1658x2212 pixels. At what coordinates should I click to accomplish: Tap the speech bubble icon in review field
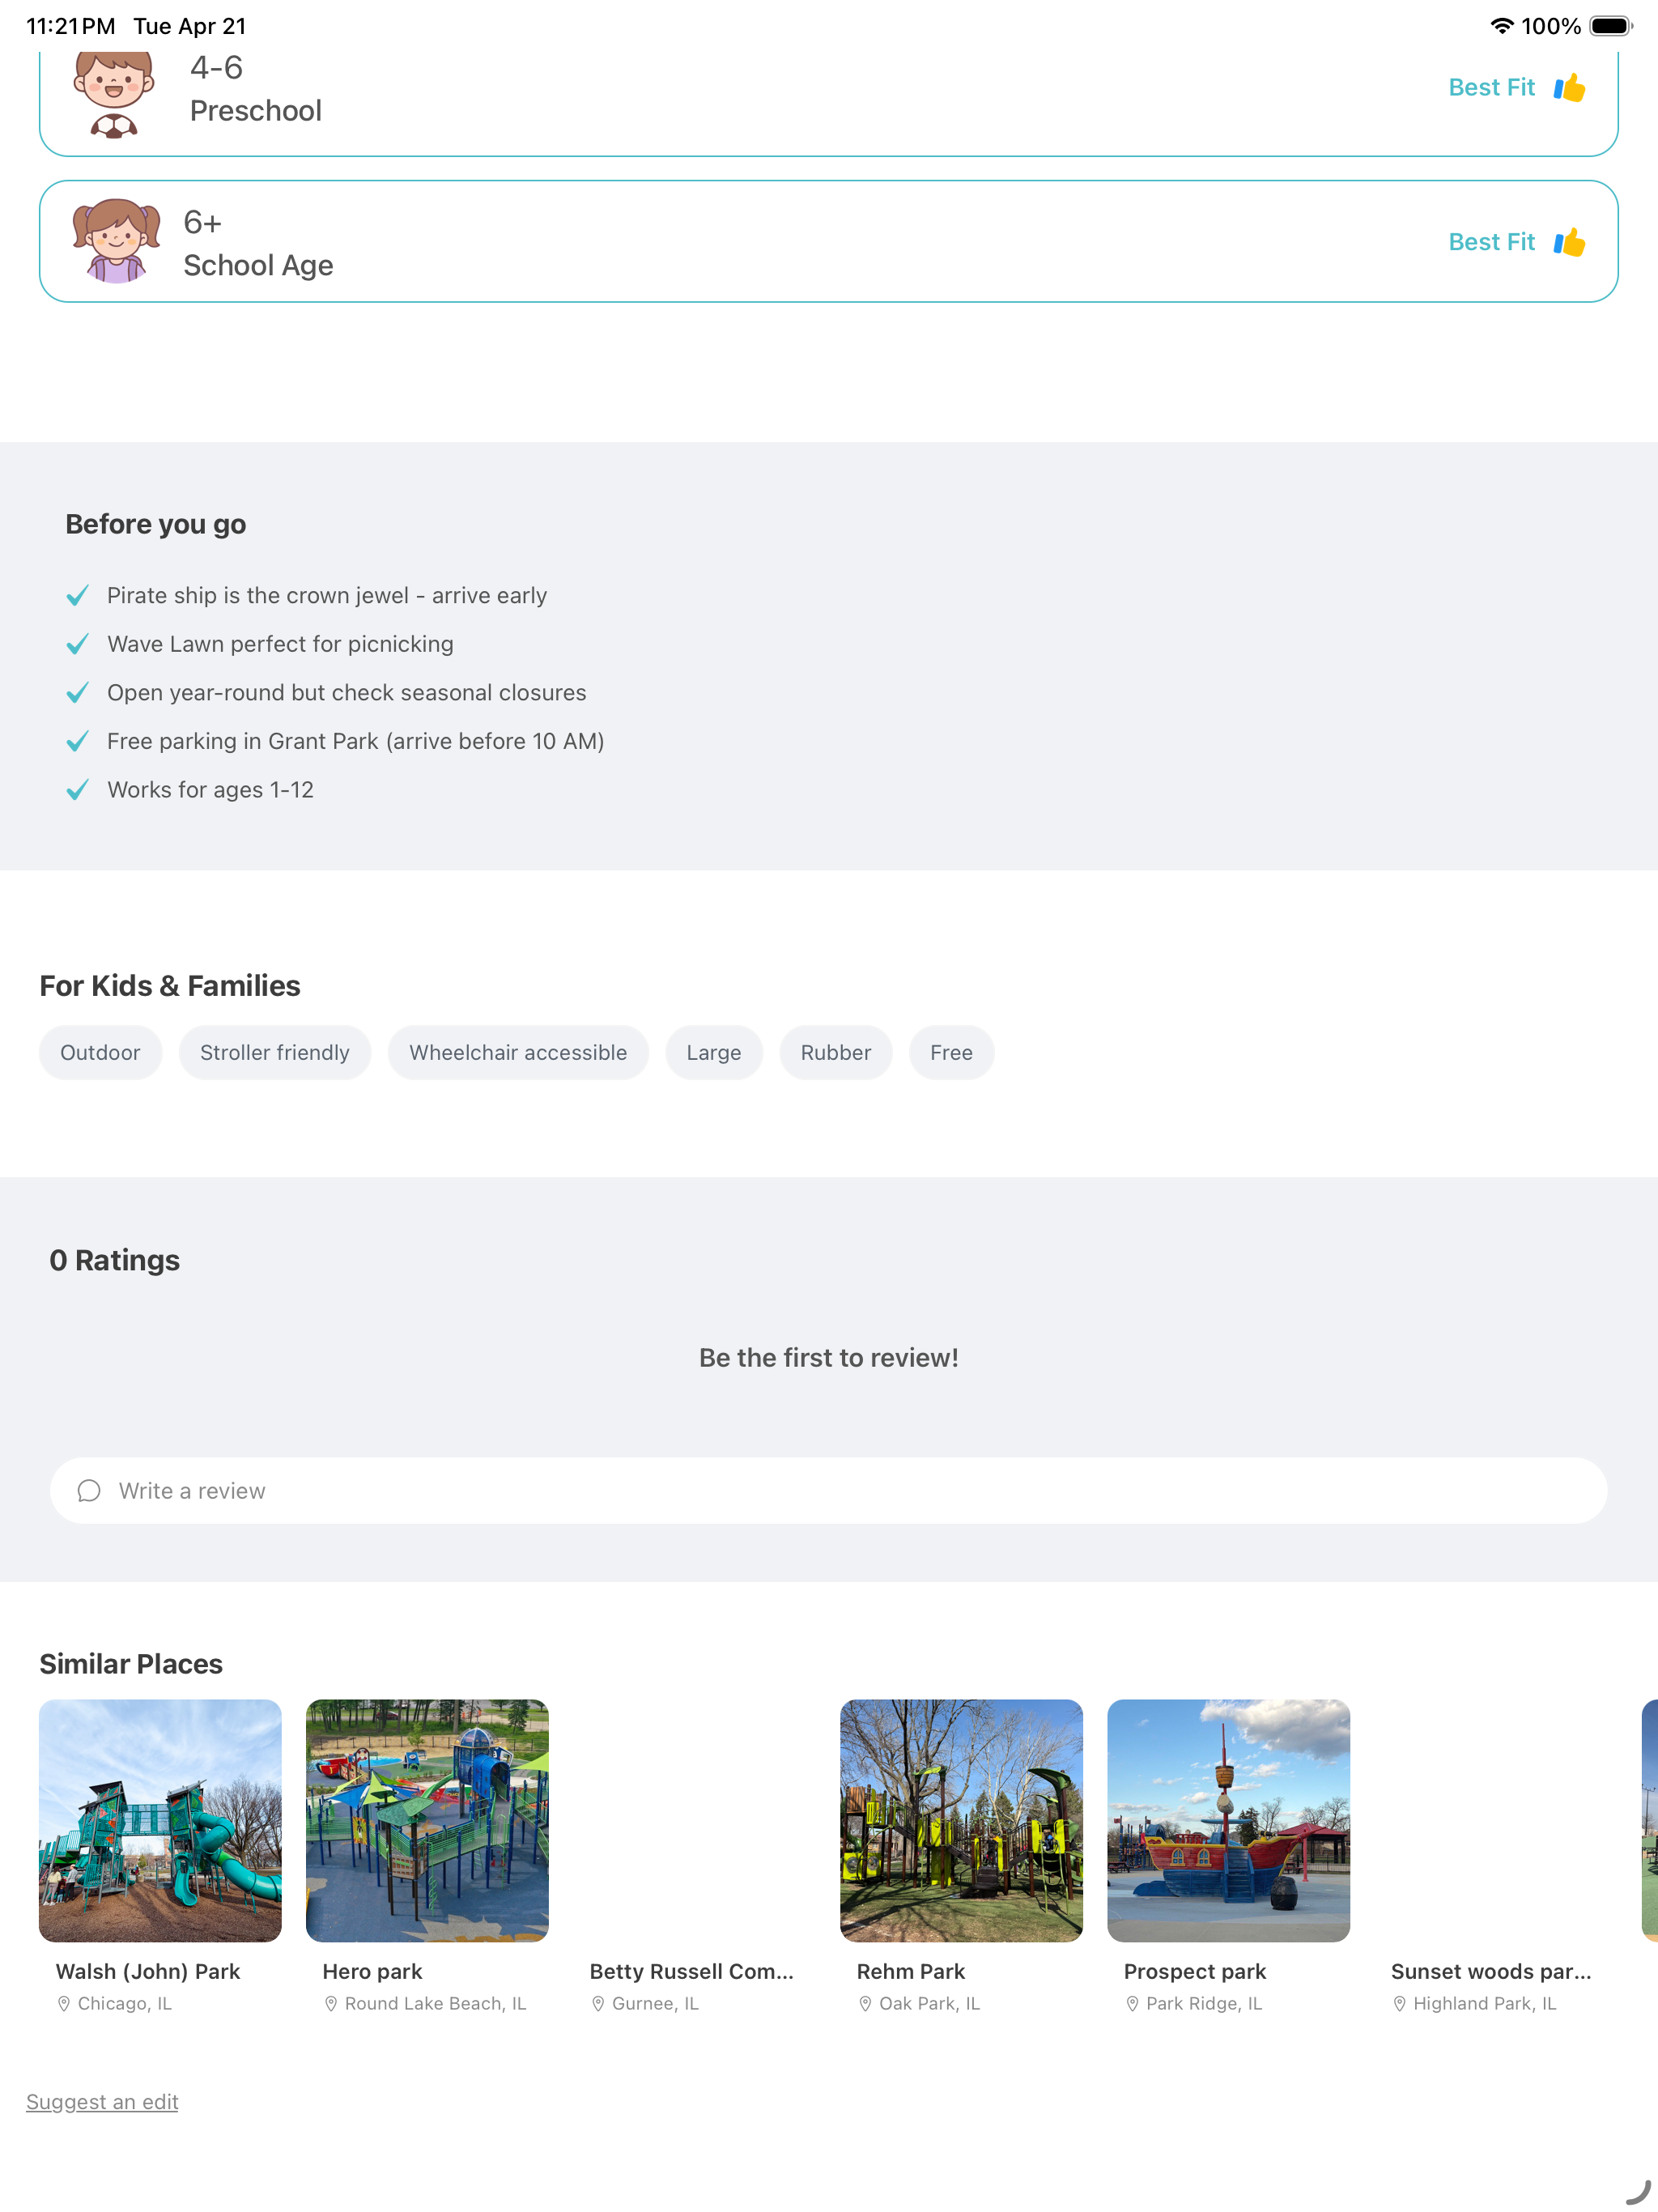point(89,1490)
